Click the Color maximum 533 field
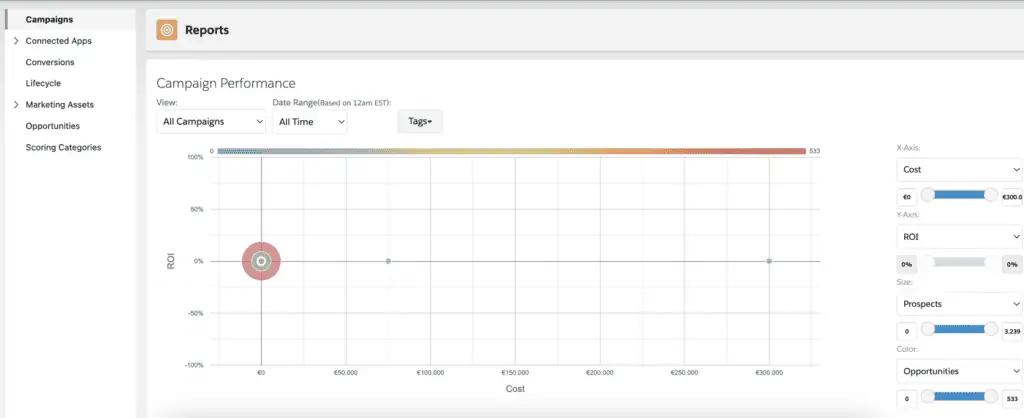This screenshot has width=1024, height=418. pyautogui.click(x=1012, y=399)
